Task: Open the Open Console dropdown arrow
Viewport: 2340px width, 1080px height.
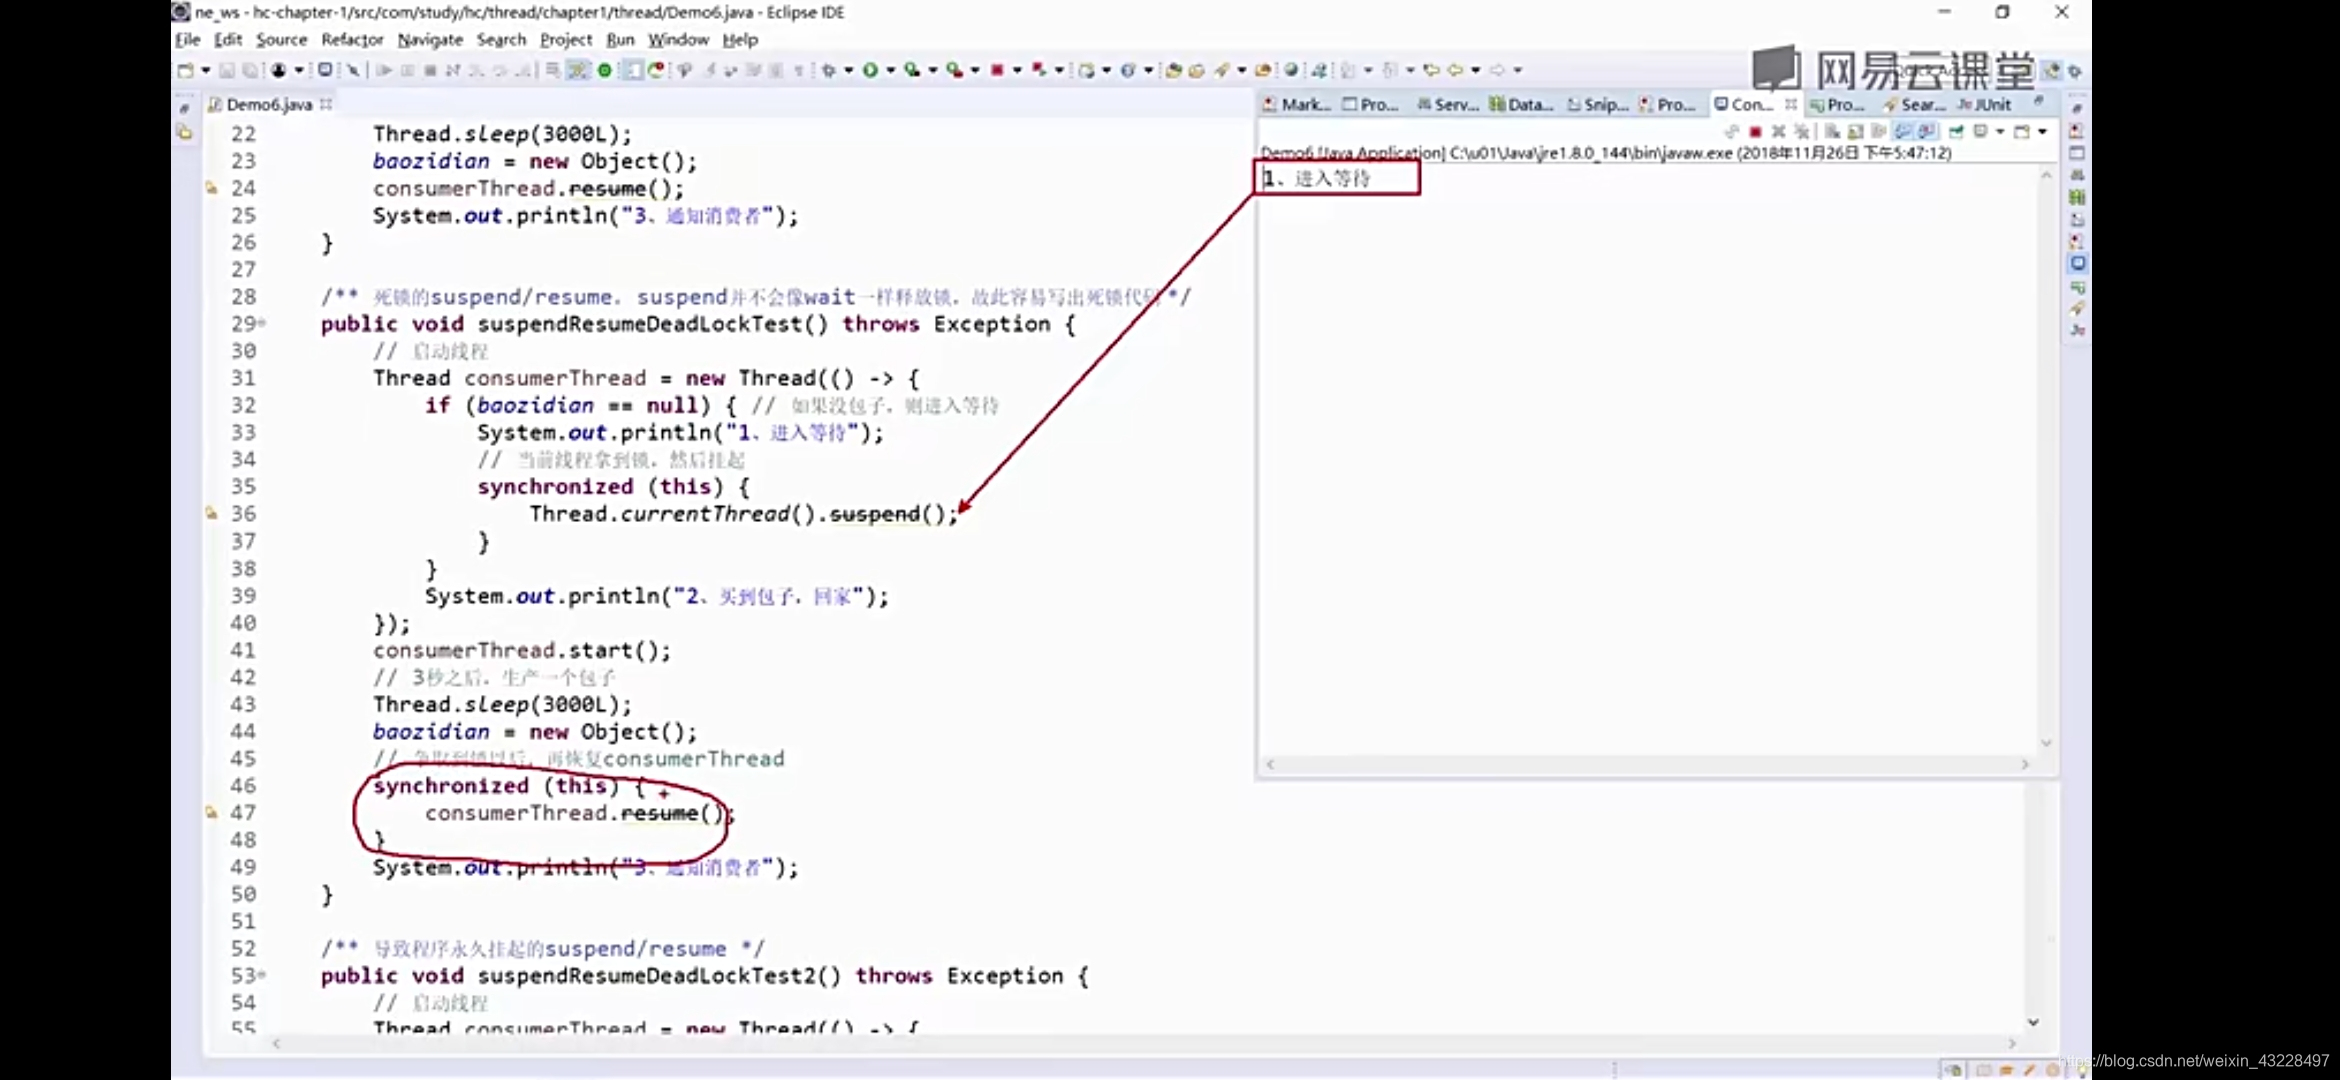Action: click(x=2043, y=131)
